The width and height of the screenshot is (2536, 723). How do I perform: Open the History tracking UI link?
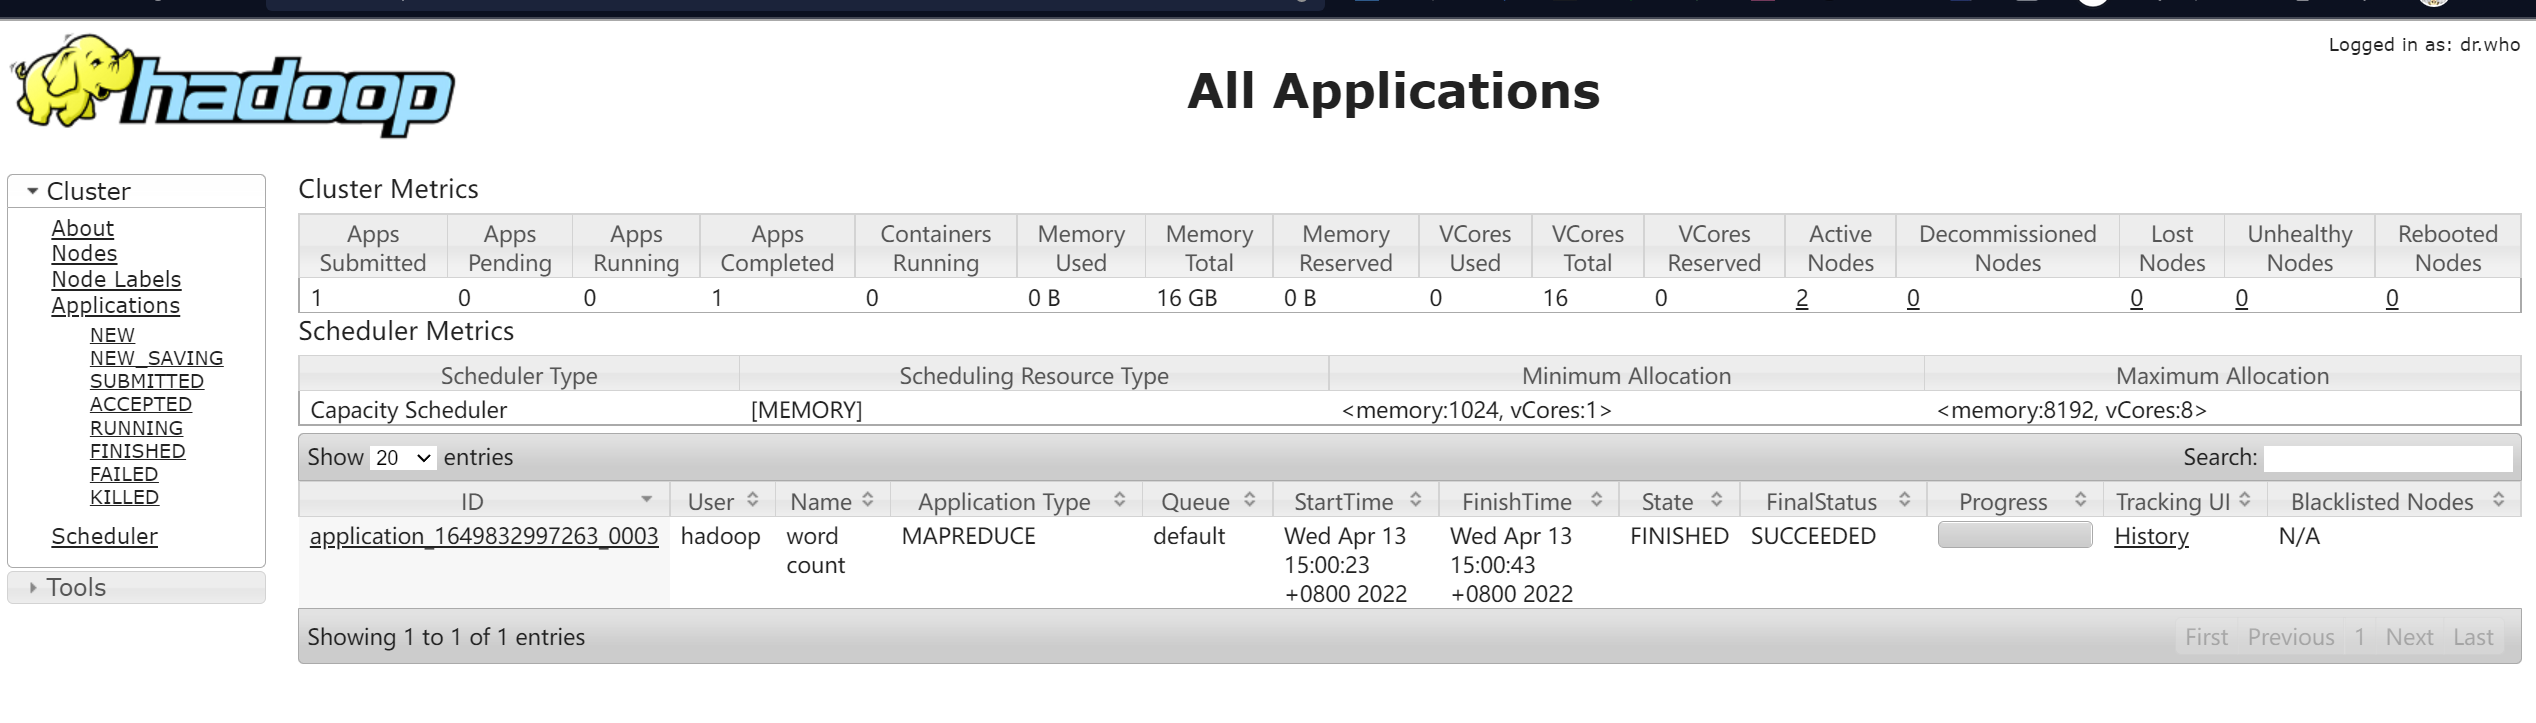click(2151, 537)
